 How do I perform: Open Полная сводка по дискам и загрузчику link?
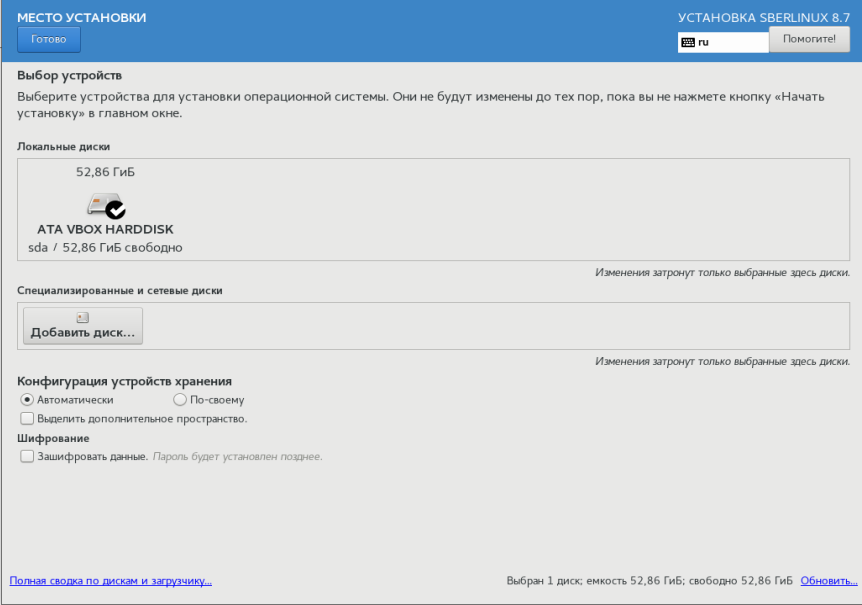(110, 581)
